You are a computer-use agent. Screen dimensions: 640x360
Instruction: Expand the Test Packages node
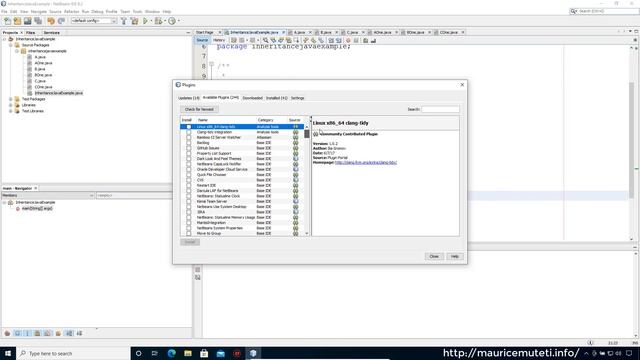click(x=11, y=99)
